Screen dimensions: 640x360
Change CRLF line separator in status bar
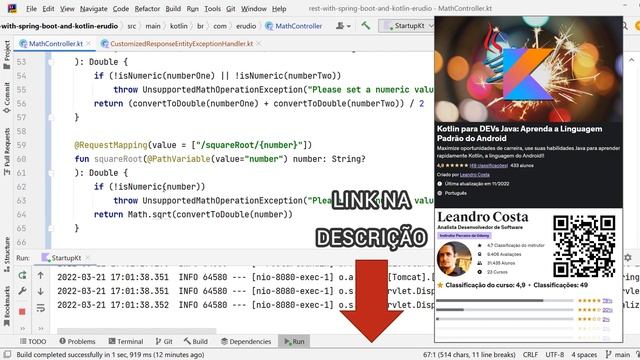[x=530, y=355]
